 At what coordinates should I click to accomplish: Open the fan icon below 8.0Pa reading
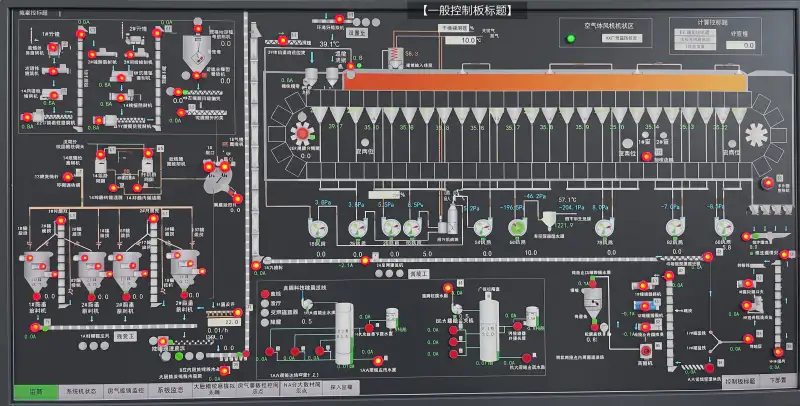pyautogui.click(x=604, y=227)
